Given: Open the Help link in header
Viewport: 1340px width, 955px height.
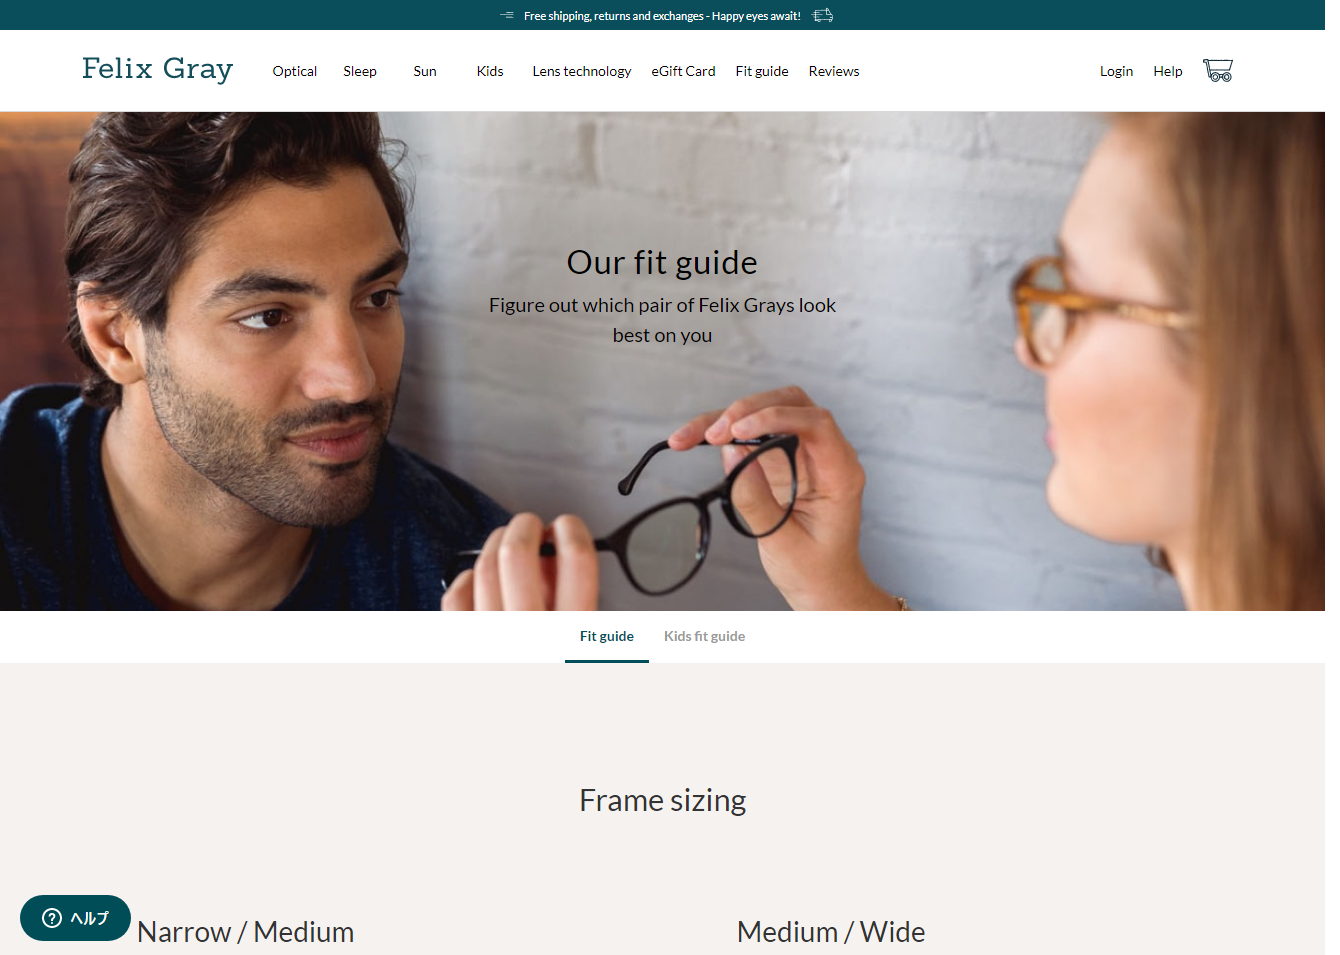Looking at the screenshot, I should click(1168, 71).
